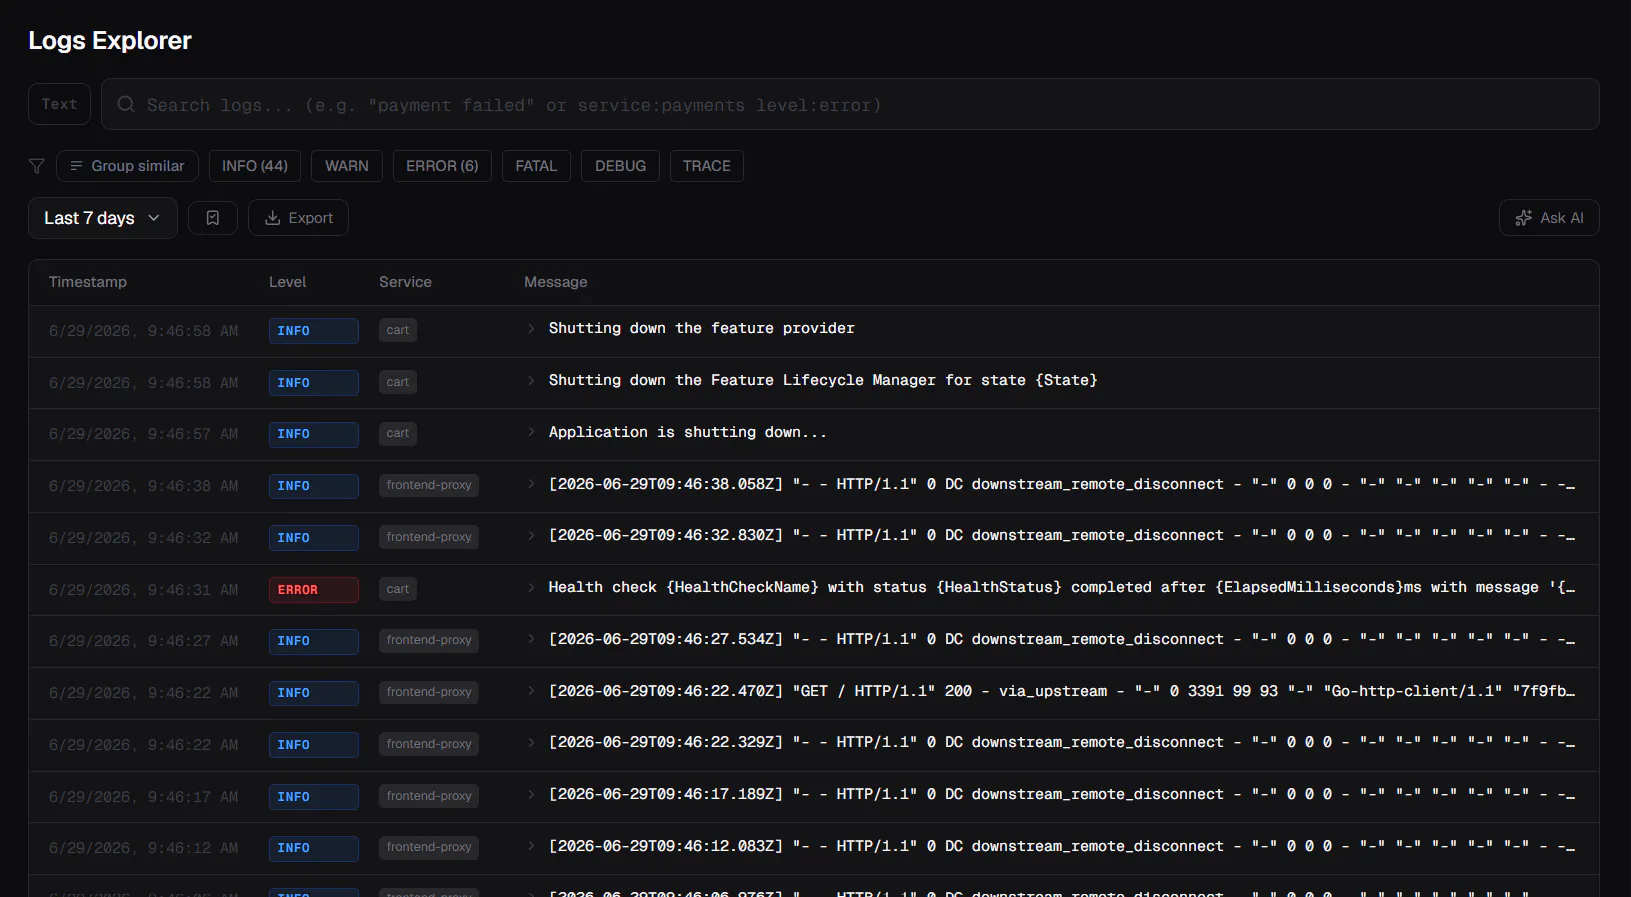The height and width of the screenshot is (897, 1631).
Task: Click INFO badge on 9:46:12 AM row
Action: pos(313,848)
